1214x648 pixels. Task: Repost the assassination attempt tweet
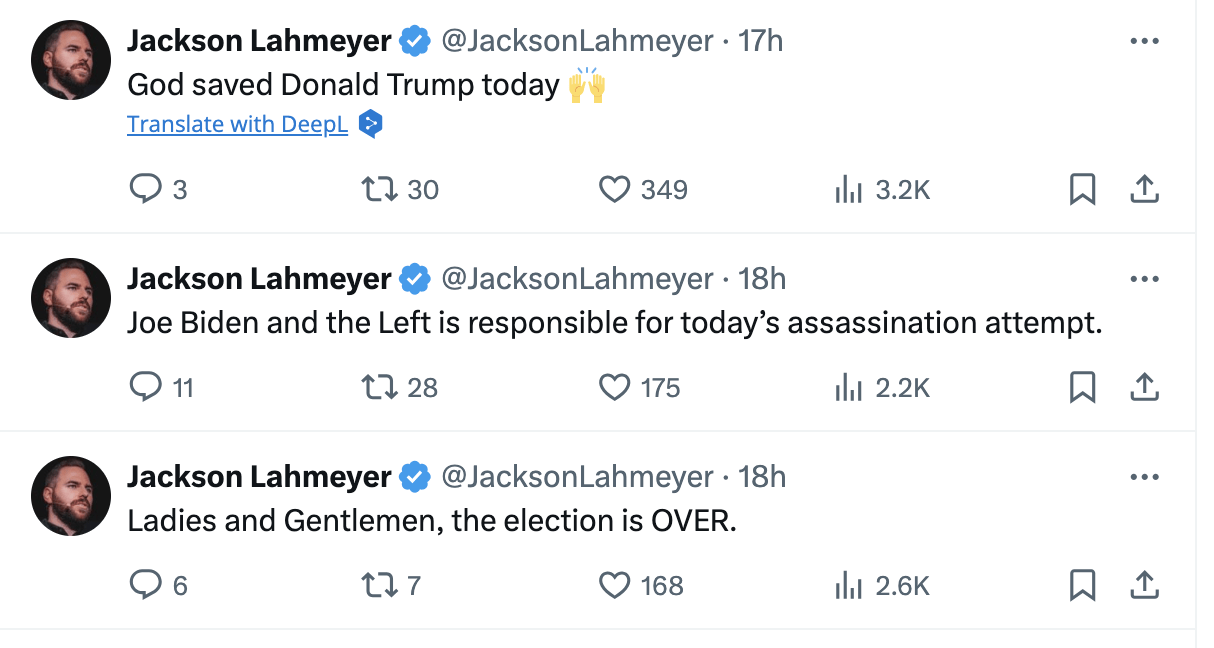381,387
